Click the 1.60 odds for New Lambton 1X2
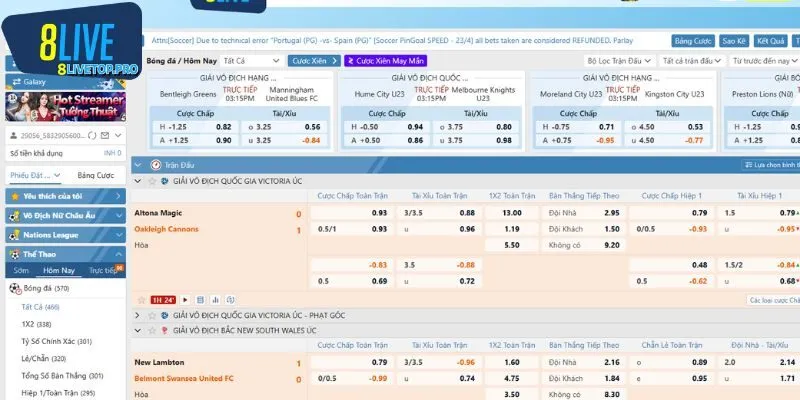Viewport: 800px width, 400px height. click(512, 363)
